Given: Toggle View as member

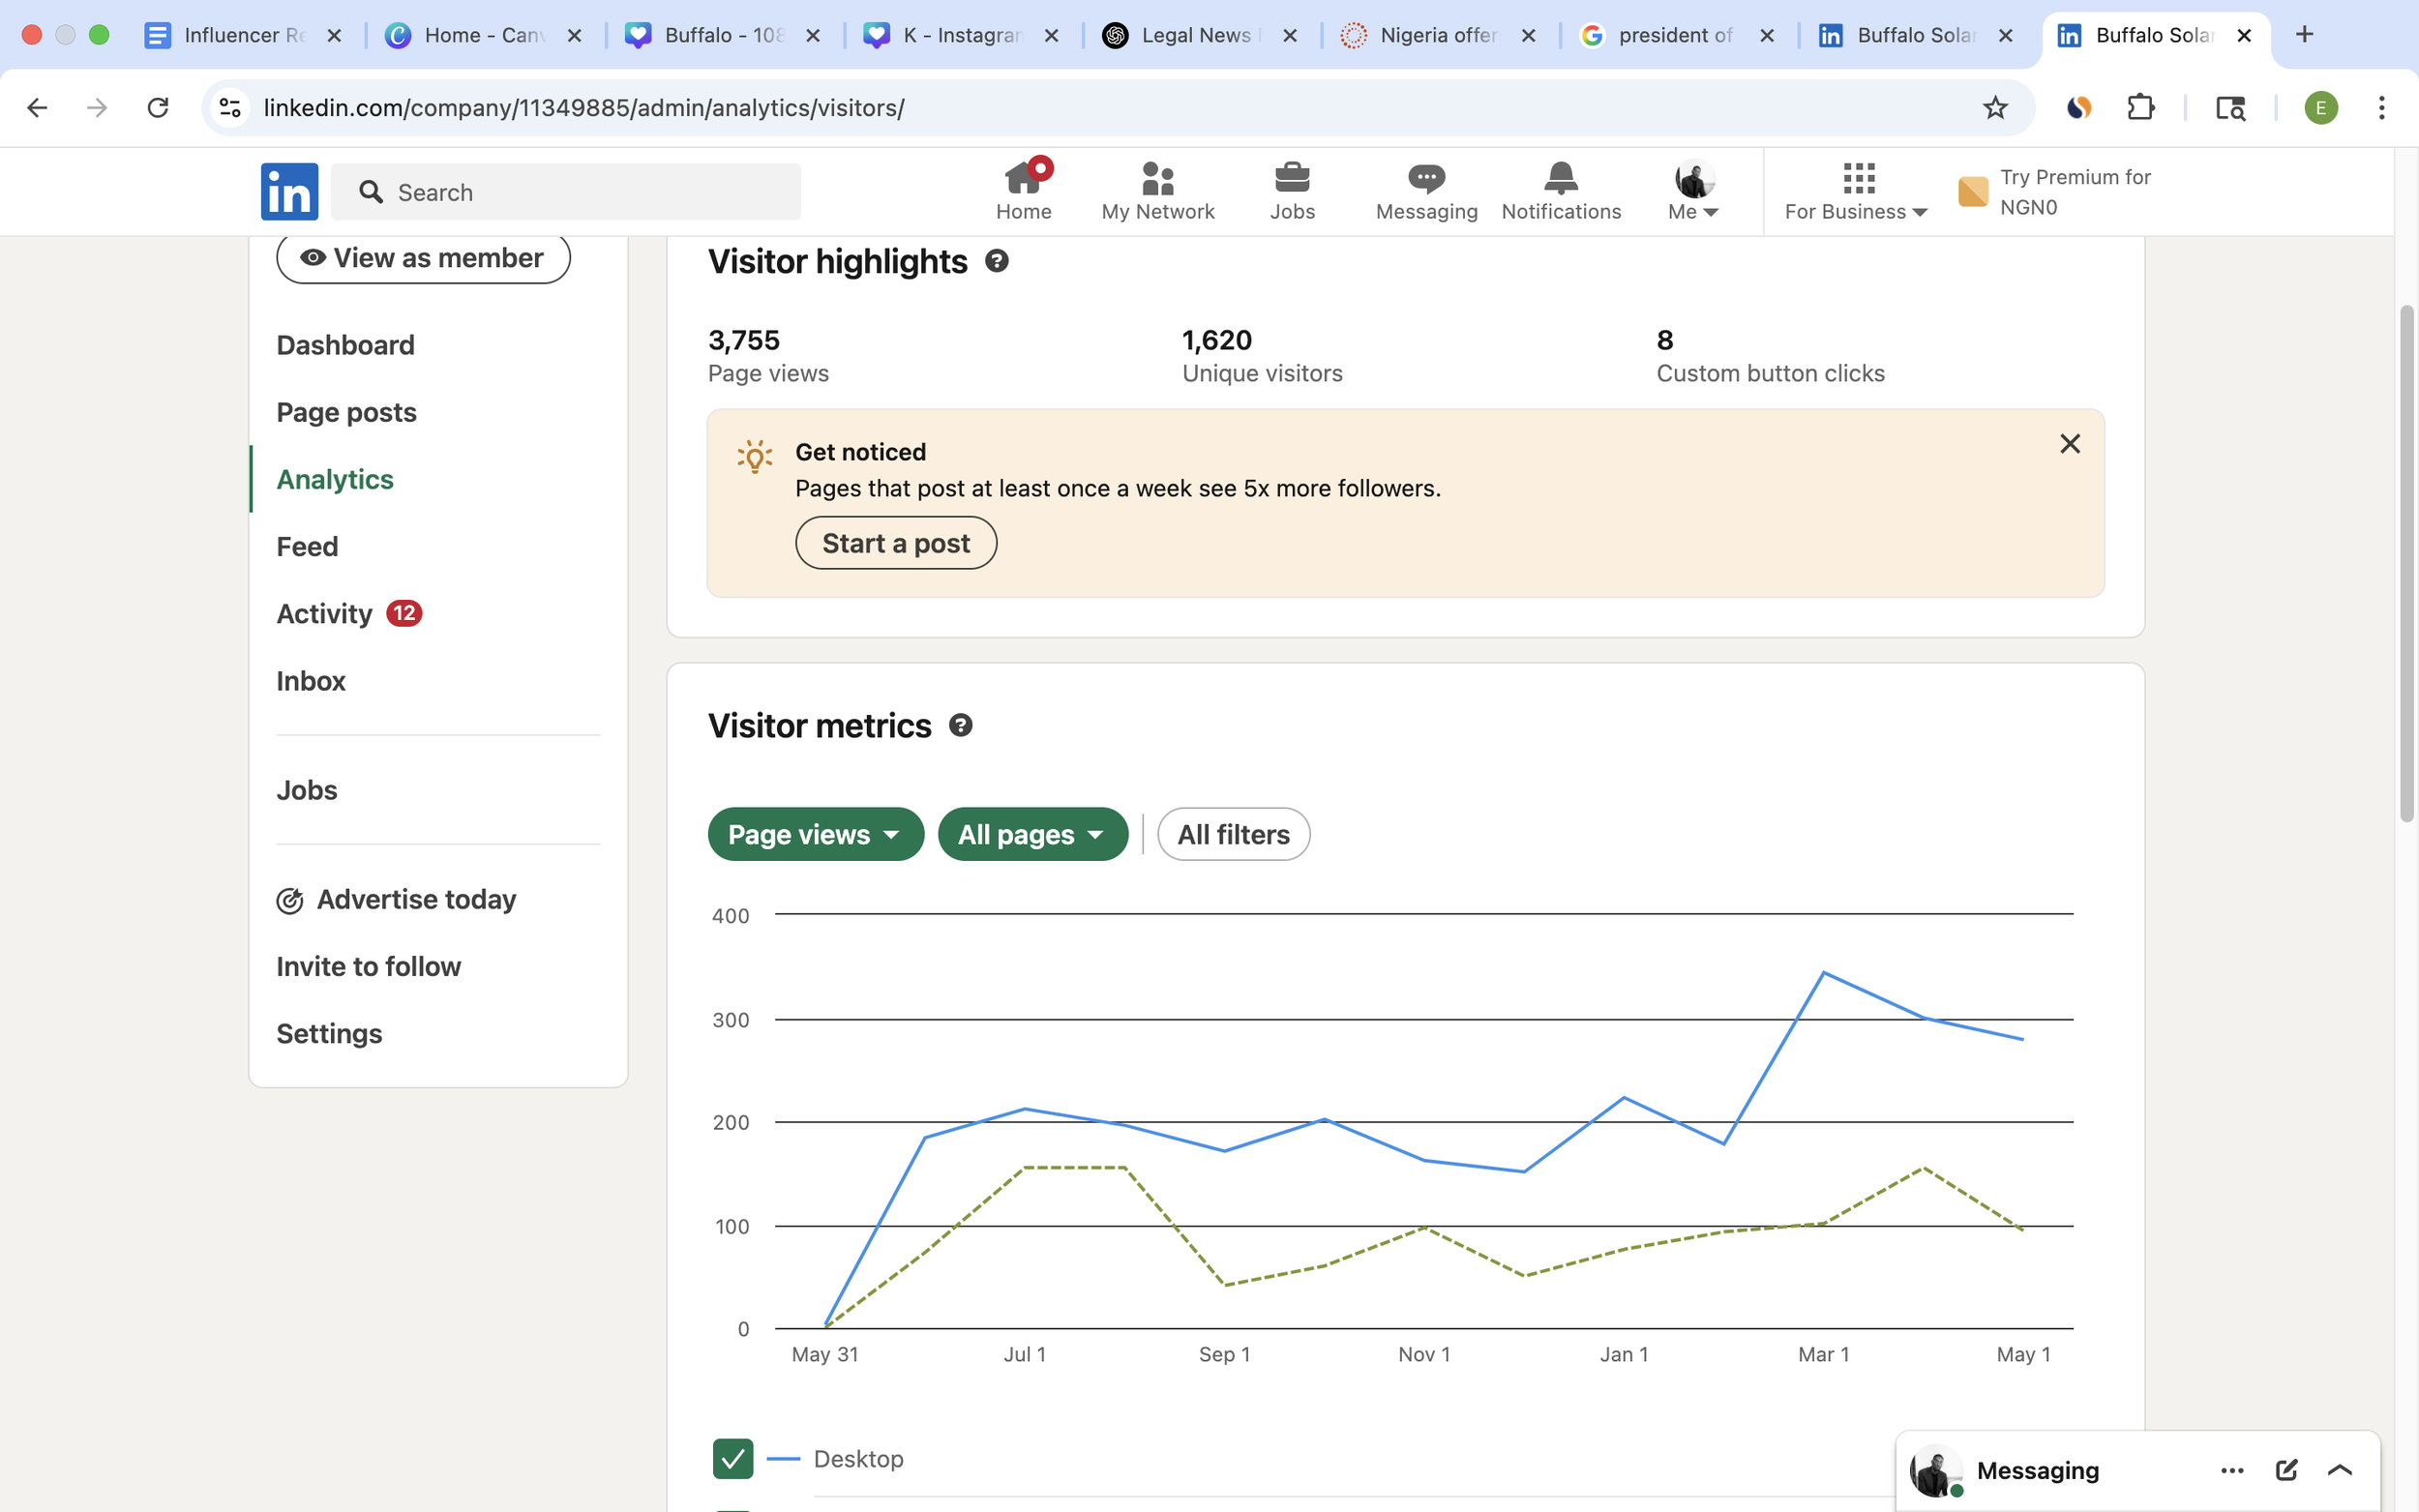Looking at the screenshot, I should click(423, 258).
